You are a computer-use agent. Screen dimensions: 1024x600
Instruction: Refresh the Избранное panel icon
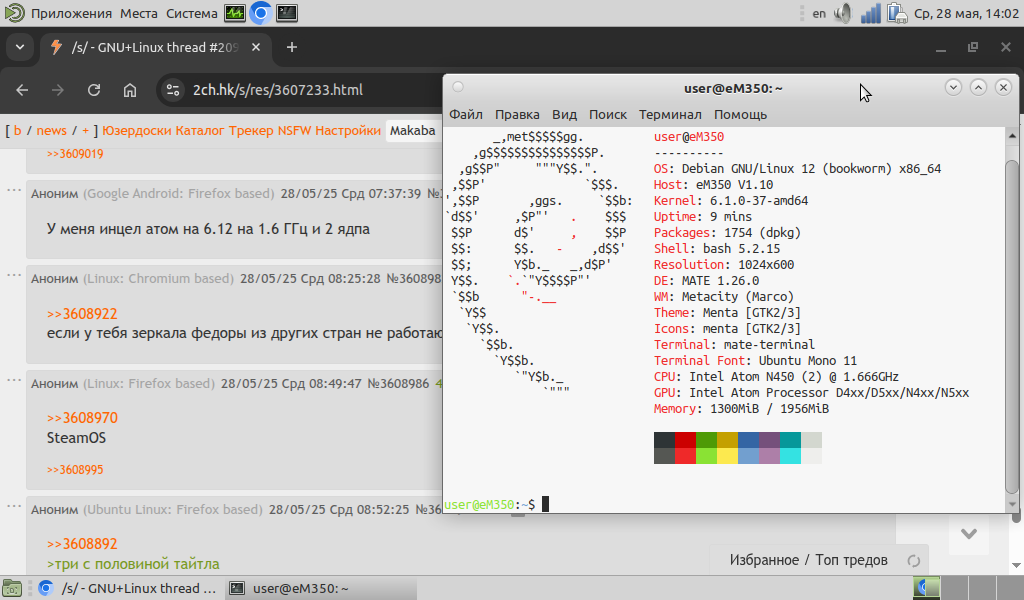pos(914,561)
